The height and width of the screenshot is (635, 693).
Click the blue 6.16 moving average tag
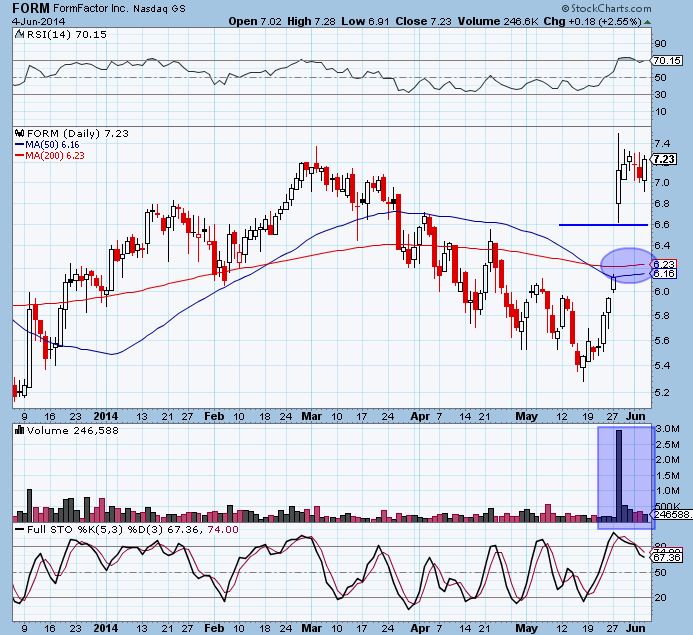pyautogui.click(x=664, y=274)
